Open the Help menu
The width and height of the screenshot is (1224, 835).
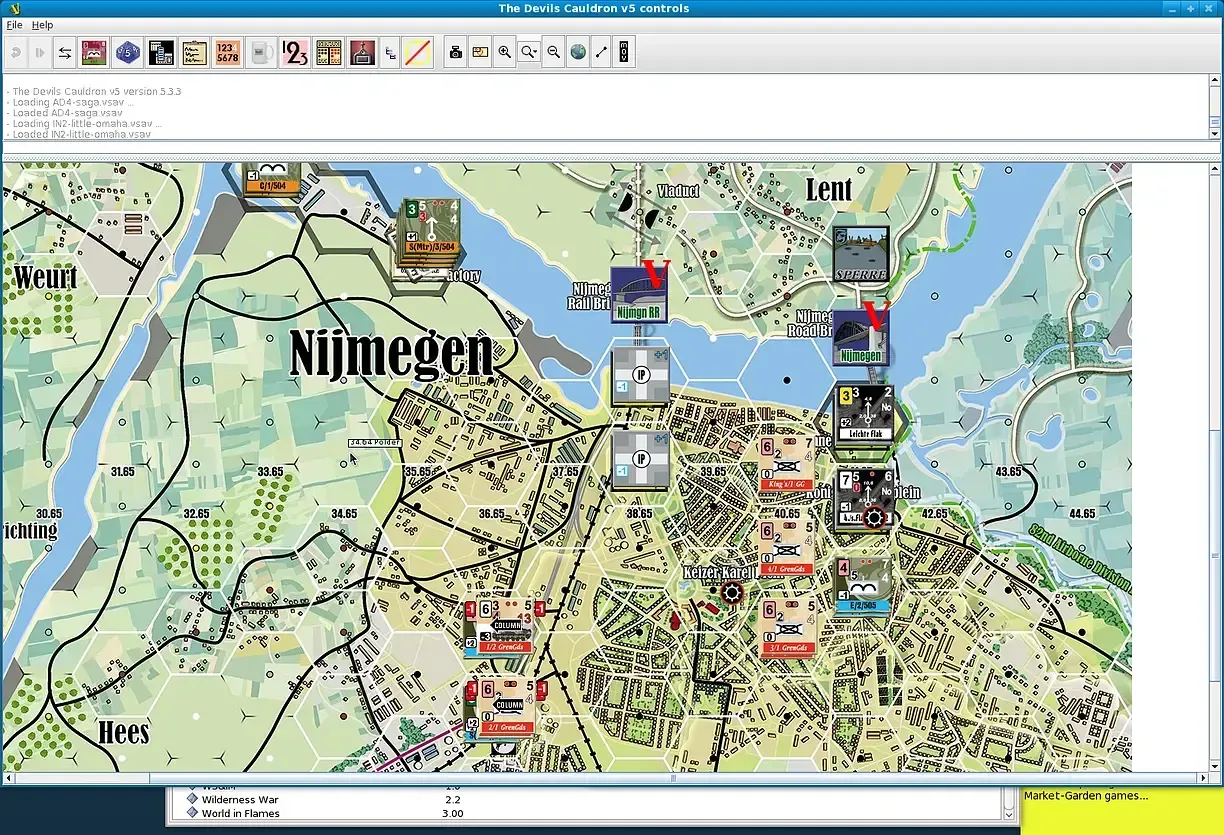coord(42,24)
